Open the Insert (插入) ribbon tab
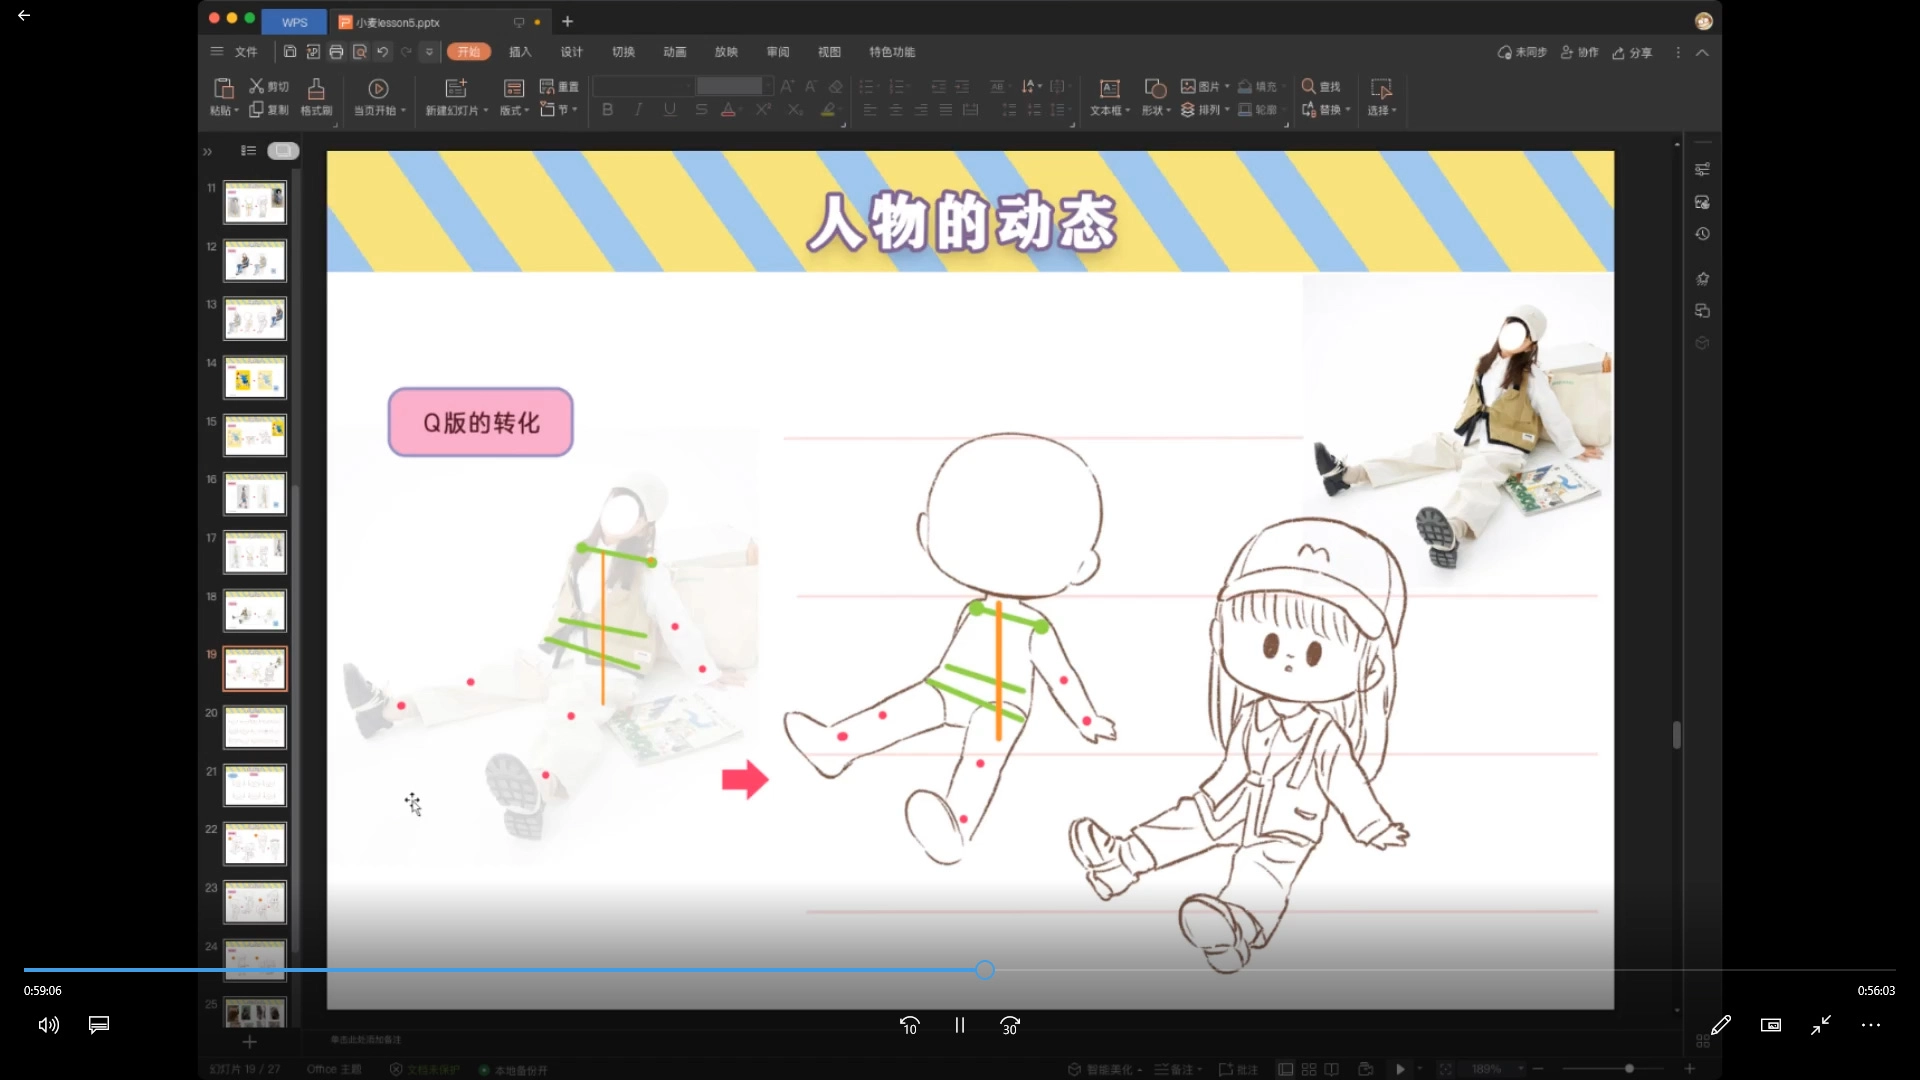Screen dimensions: 1920x1080 tap(520, 52)
